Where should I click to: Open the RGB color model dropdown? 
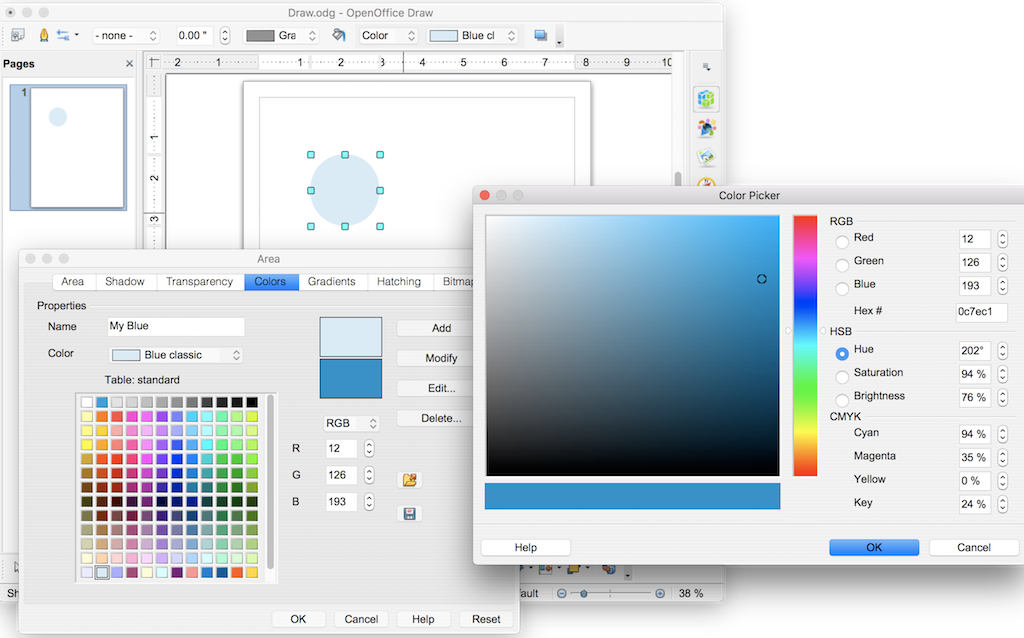click(x=351, y=423)
